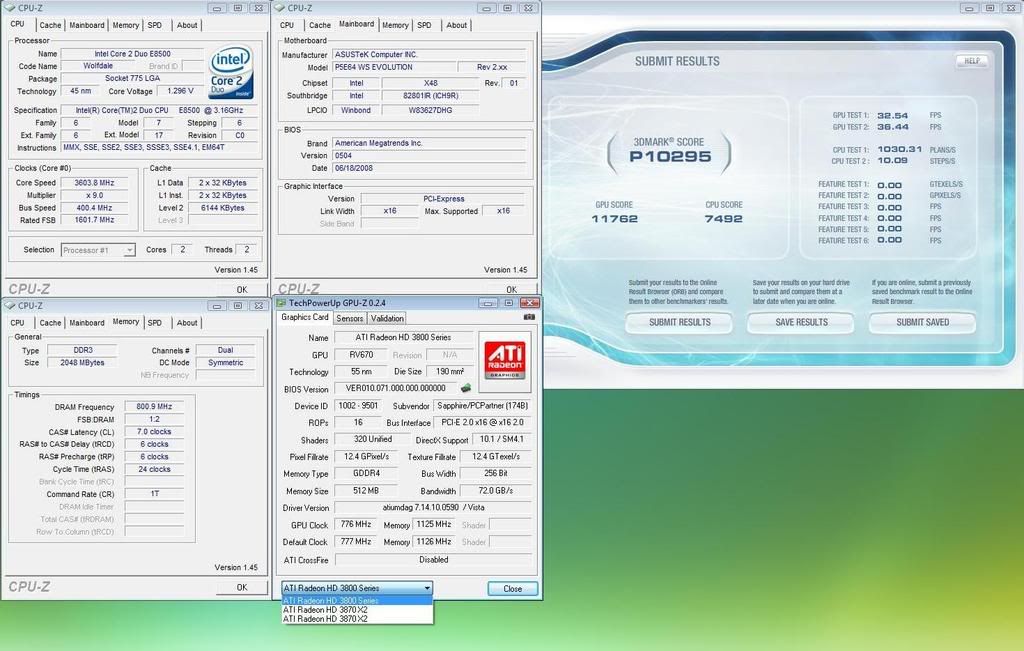Click the Core Speed value 3603.8 MHz
1024x651 pixels.
[94, 183]
